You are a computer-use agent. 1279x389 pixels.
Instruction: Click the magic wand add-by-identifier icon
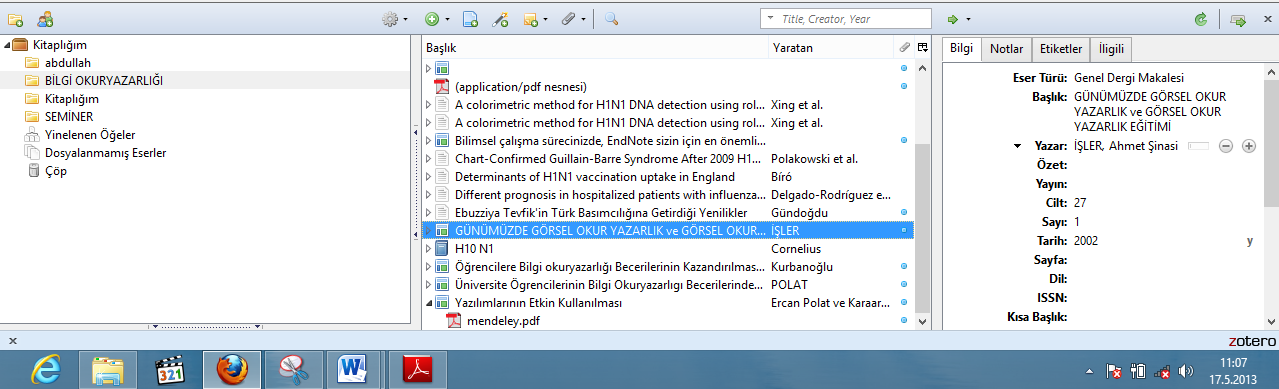click(x=501, y=19)
